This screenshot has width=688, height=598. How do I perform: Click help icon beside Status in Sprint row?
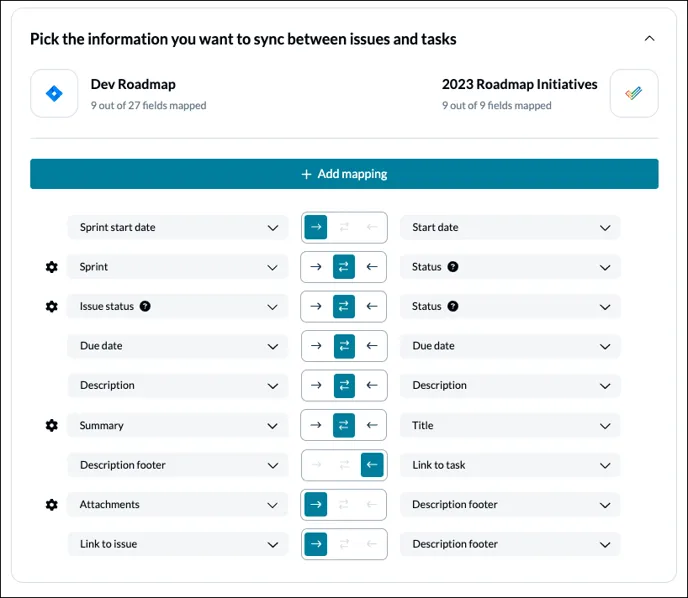coord(453,267)
